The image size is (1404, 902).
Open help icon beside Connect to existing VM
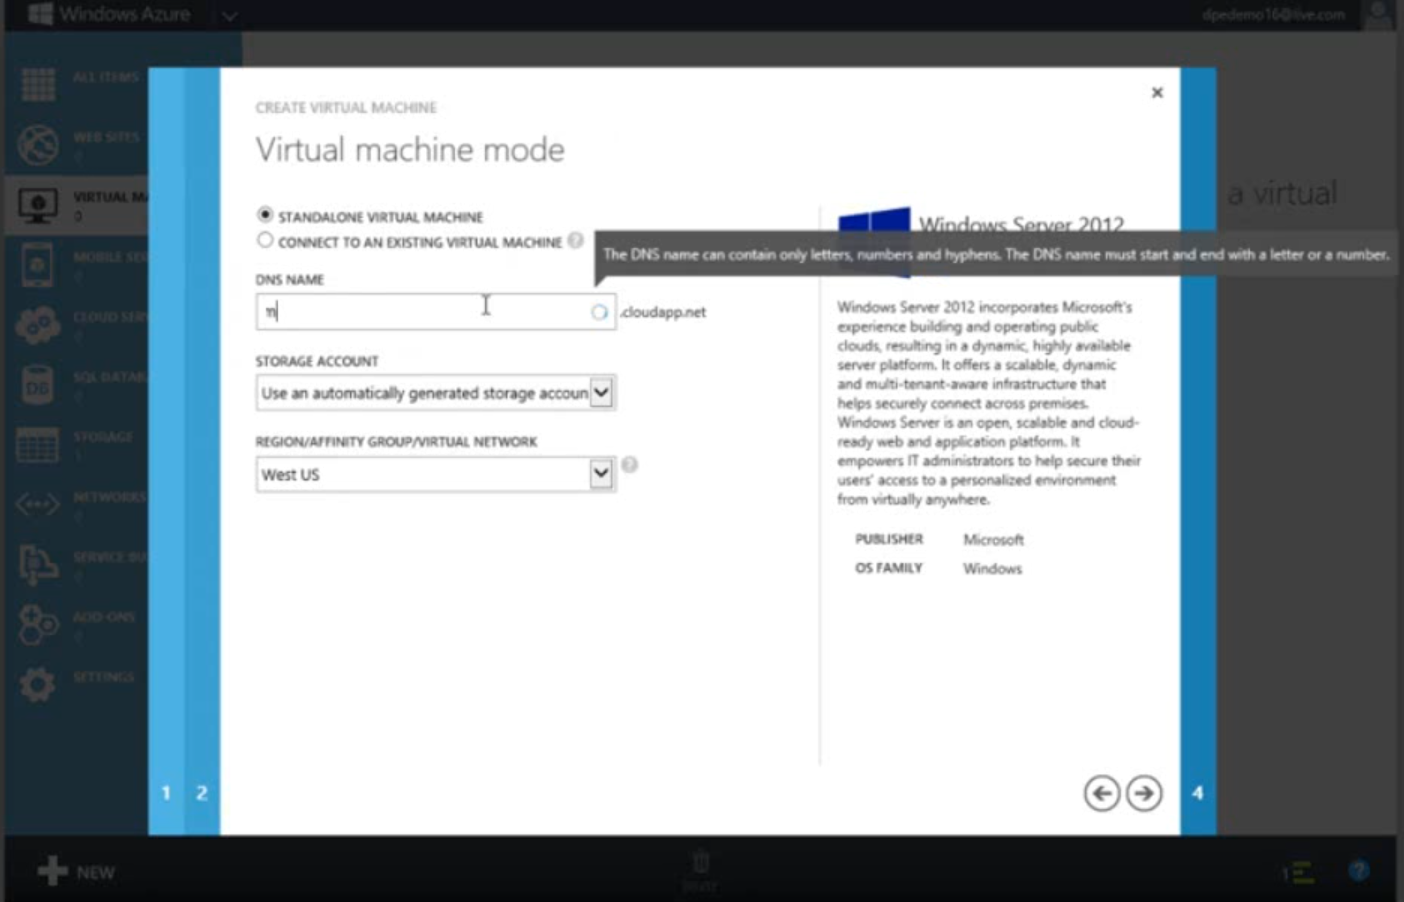(x=575, y=240)
